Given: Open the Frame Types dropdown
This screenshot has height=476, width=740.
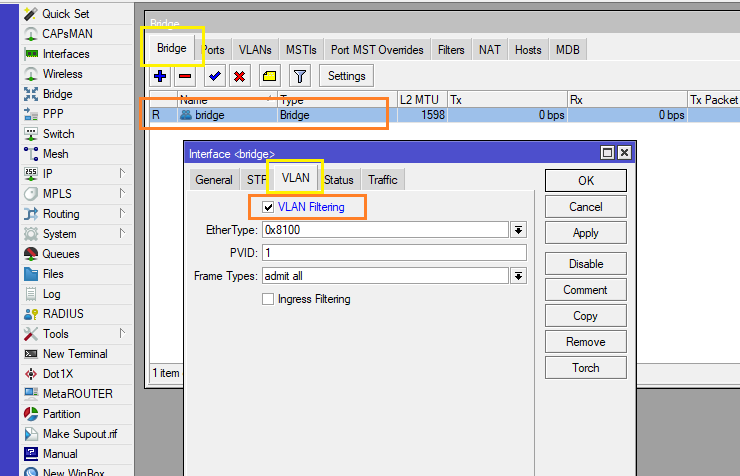Looking at the screenshot, I should 518,276.
